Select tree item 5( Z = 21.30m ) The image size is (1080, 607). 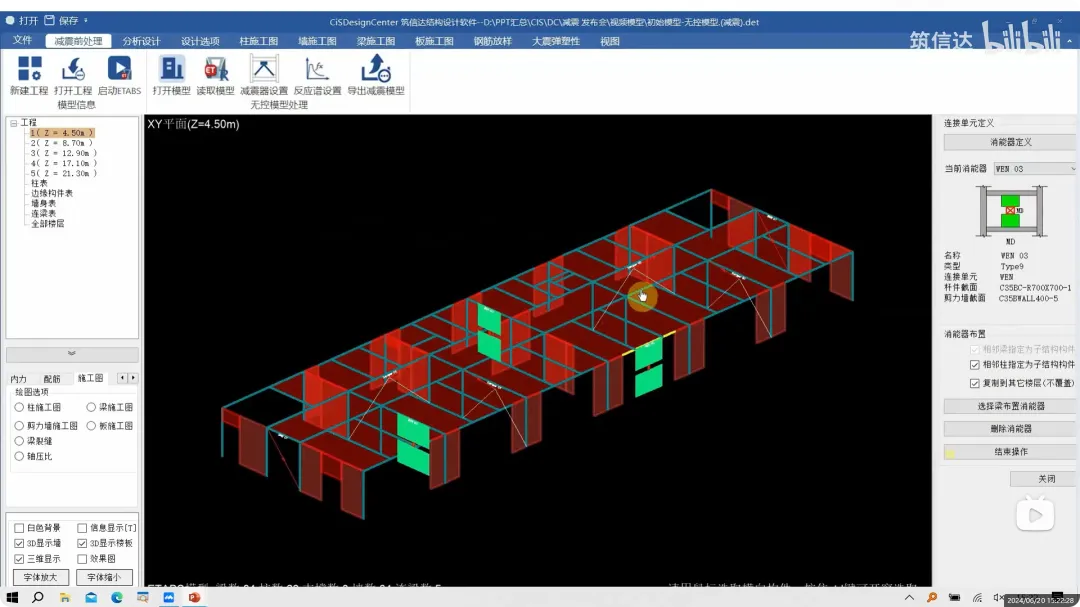point(63,174)
